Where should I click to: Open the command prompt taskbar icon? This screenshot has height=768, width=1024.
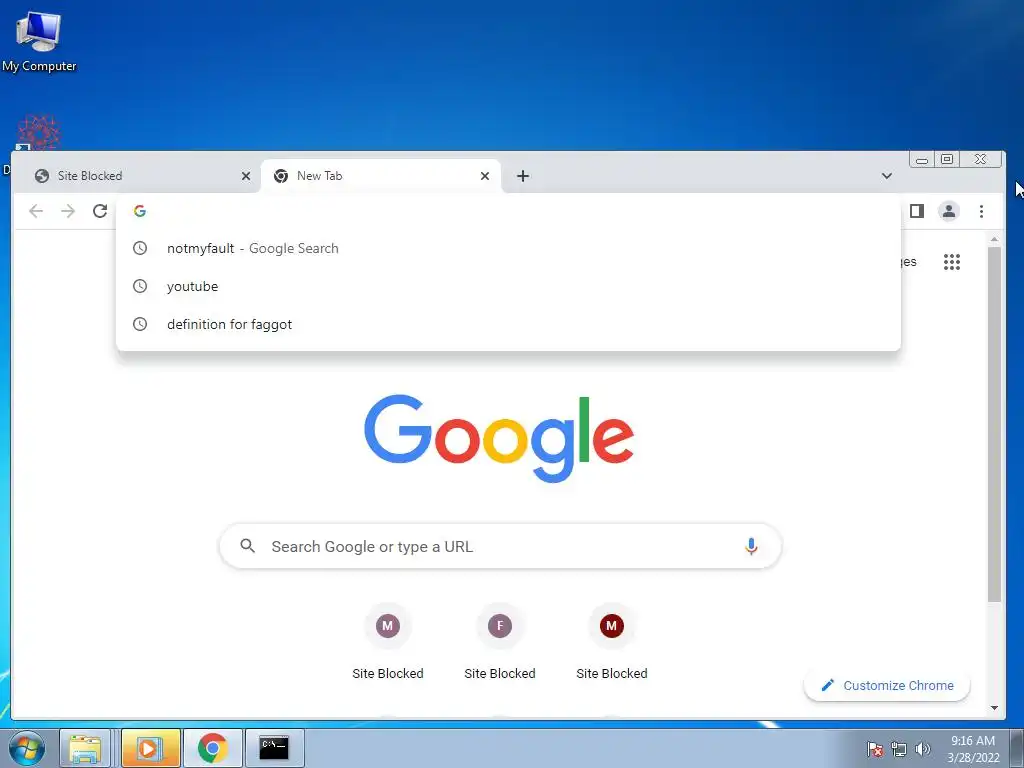[x=274, y=748]
